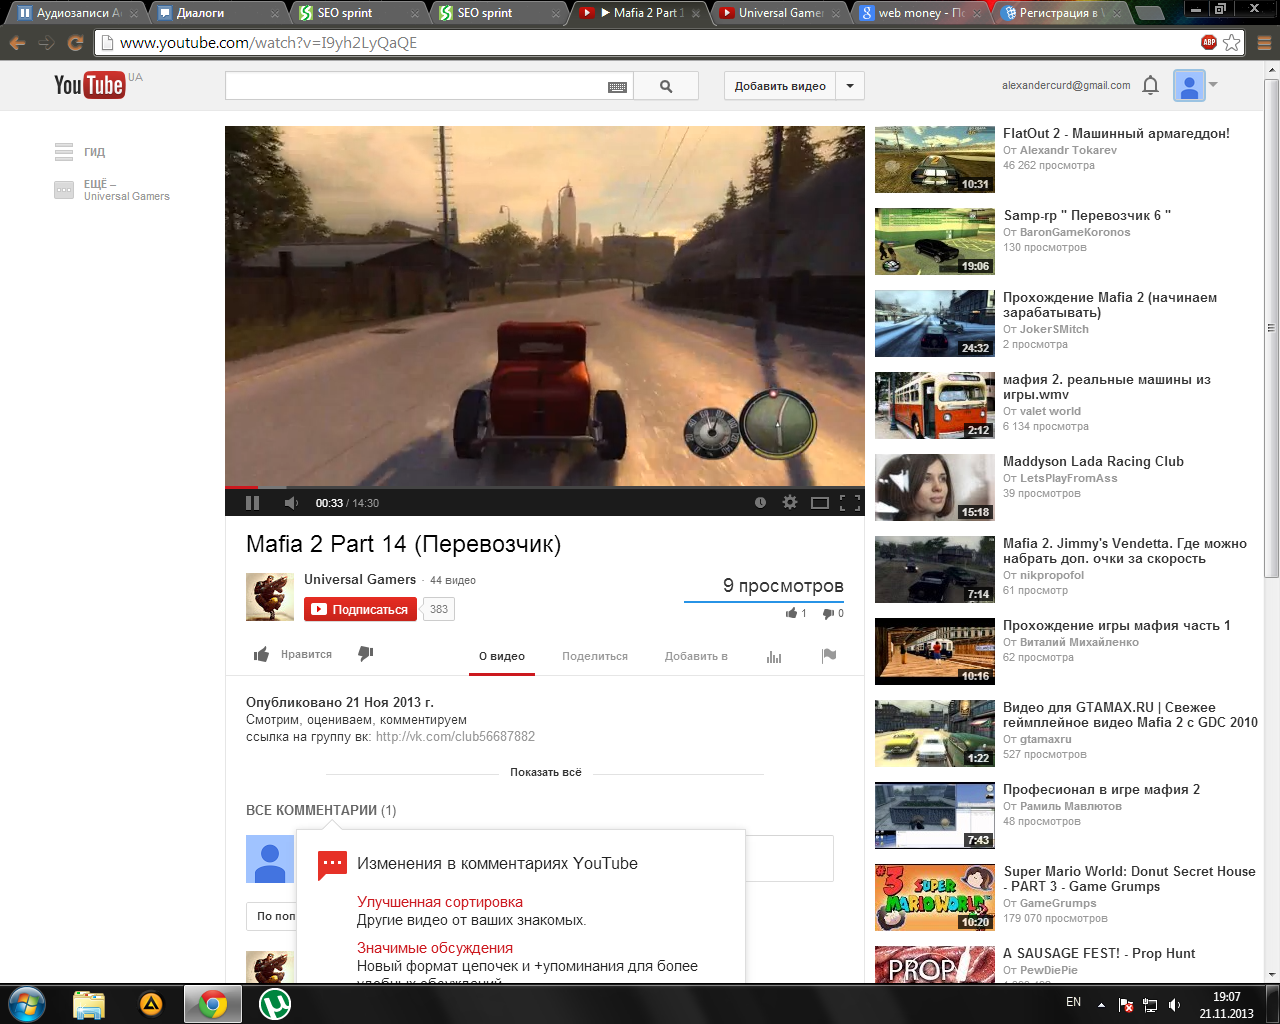Click the Значимые обсуждения heading

(435, 948)
